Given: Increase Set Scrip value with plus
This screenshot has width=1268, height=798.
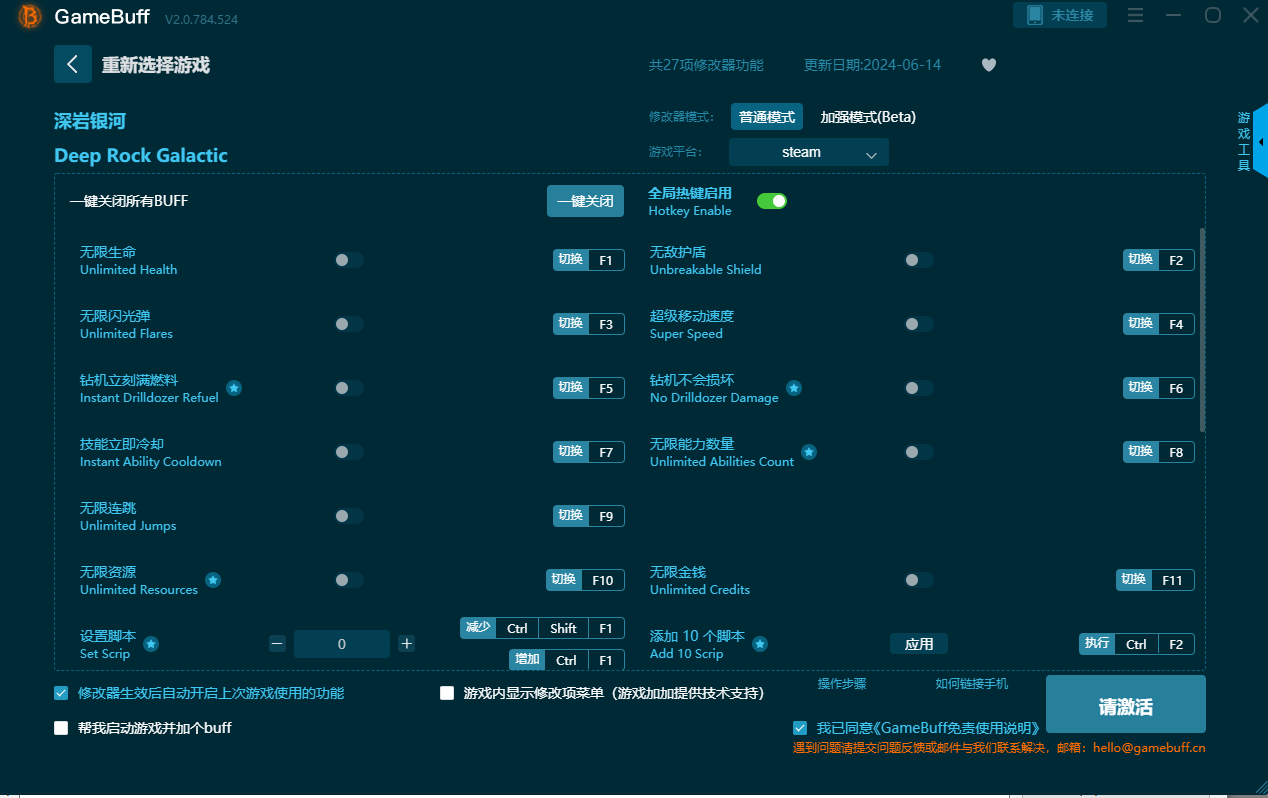Looking at the screenshot, I should click(x=406, y=644).
